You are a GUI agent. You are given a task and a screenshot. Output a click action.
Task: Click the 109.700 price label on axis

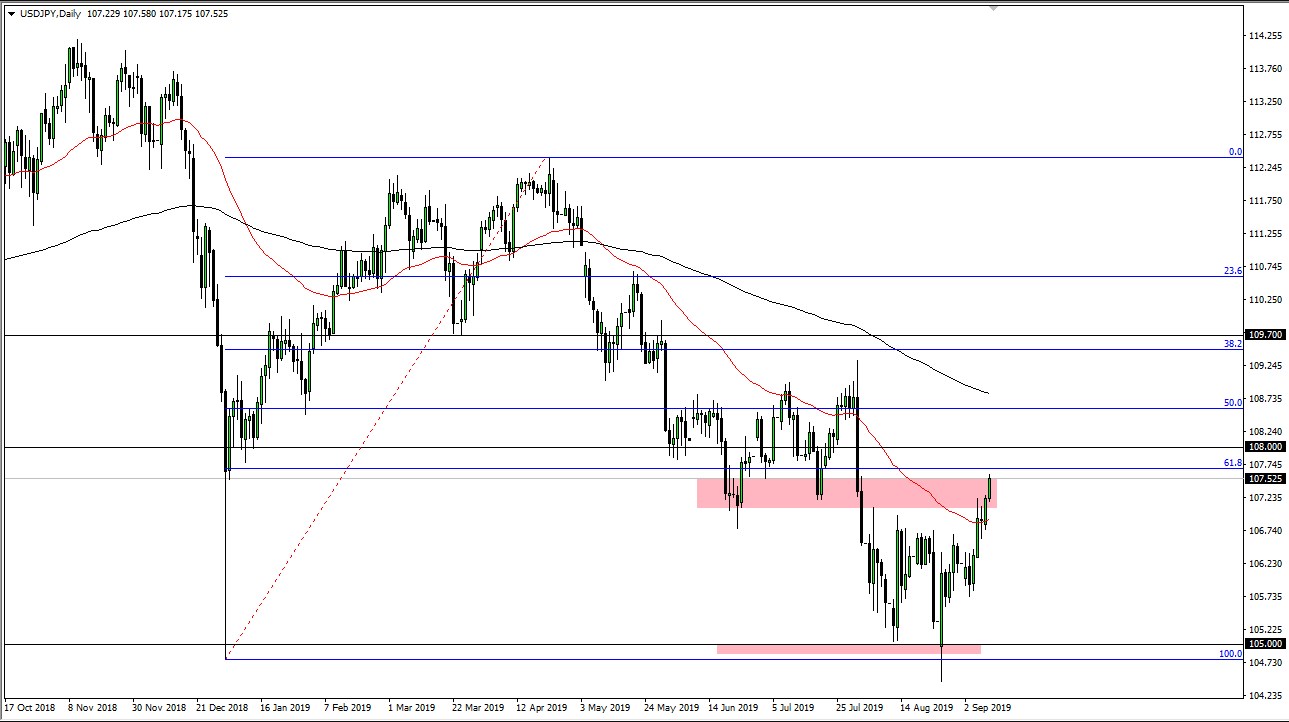(1265, 335)
